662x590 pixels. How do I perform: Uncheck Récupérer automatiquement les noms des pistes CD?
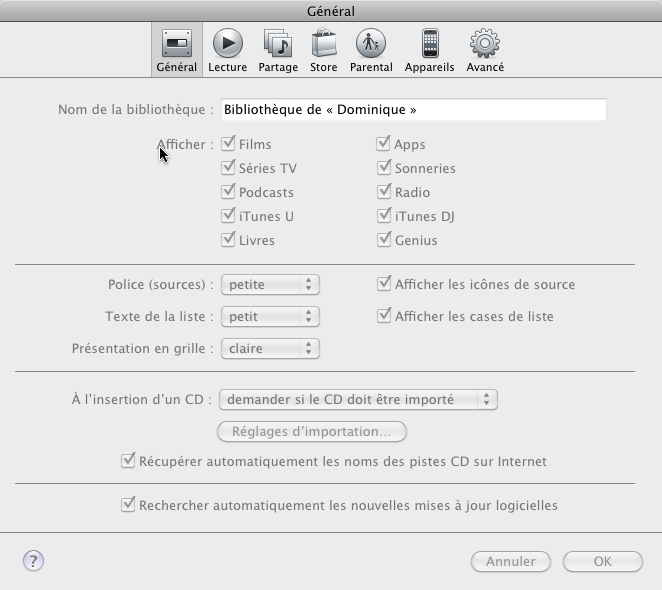pos(128,461)
